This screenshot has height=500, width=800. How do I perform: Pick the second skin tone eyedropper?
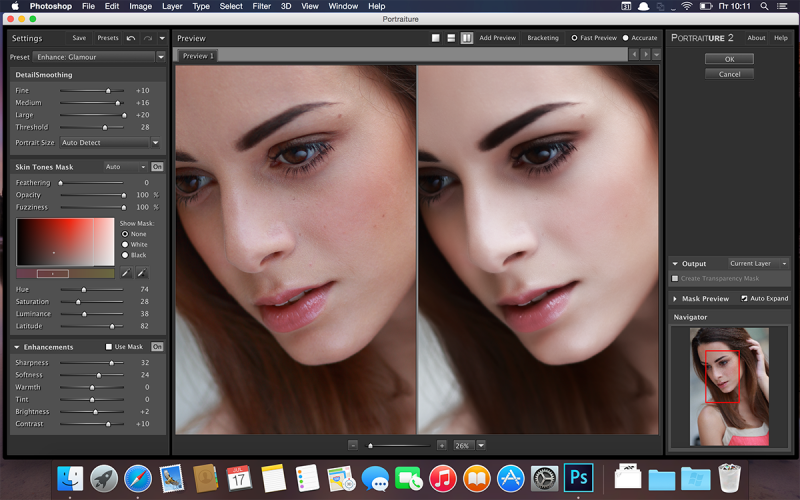click(x=142, y=273)
